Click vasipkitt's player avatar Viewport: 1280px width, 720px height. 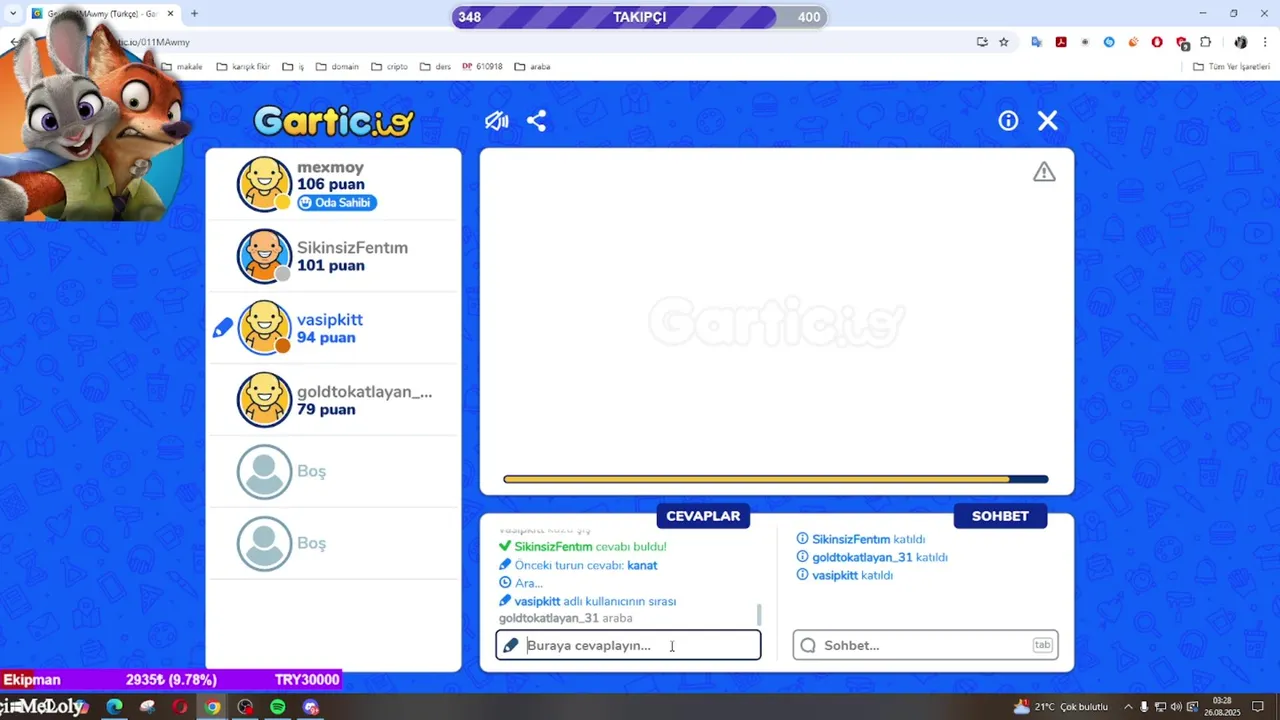(264, 328)
